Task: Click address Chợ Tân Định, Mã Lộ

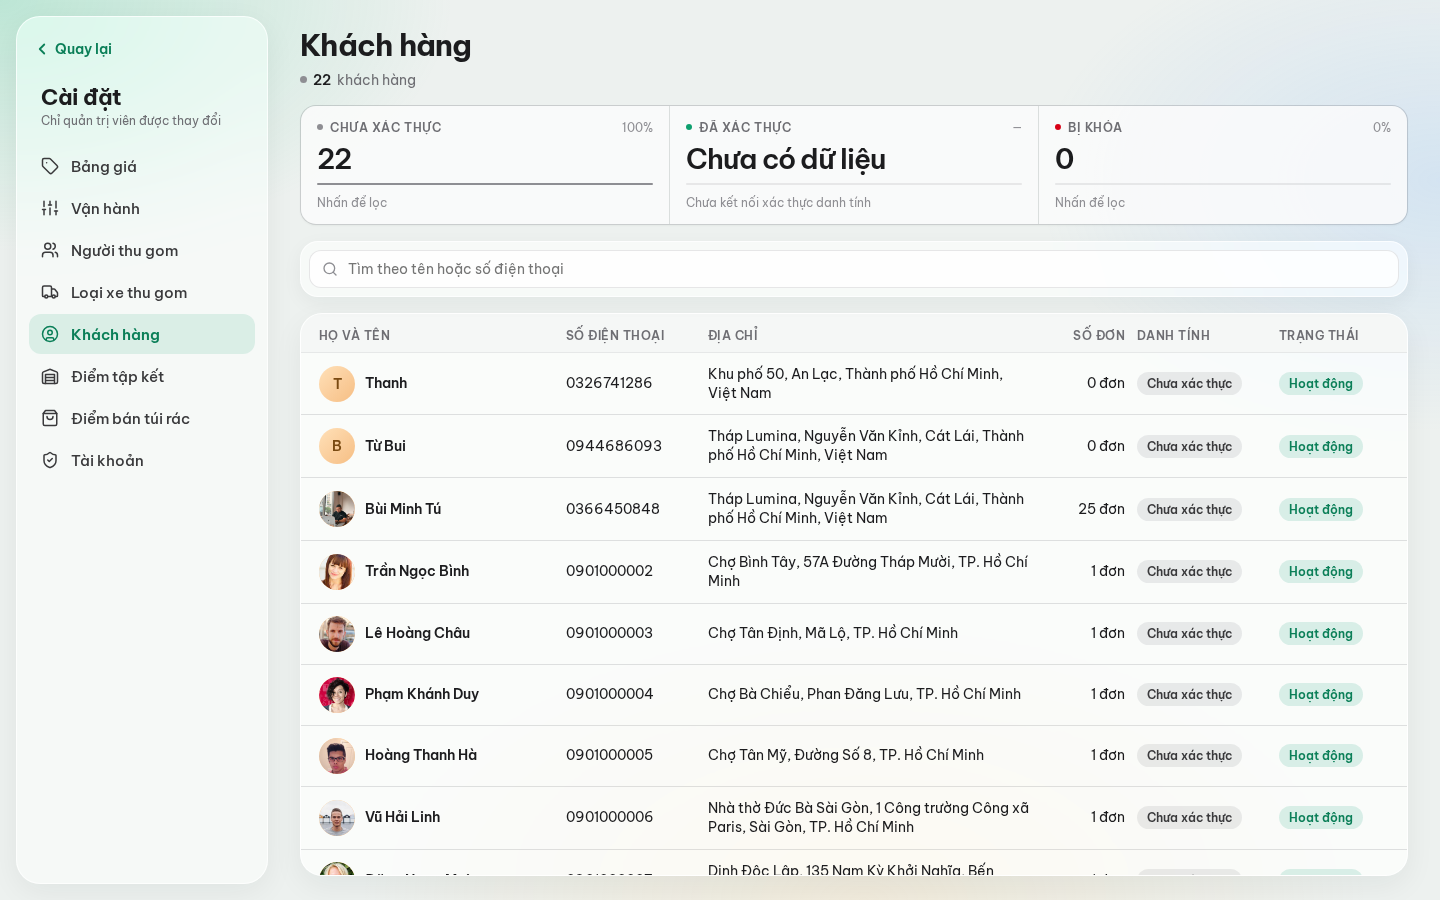Action: click(x=833, y=633)
